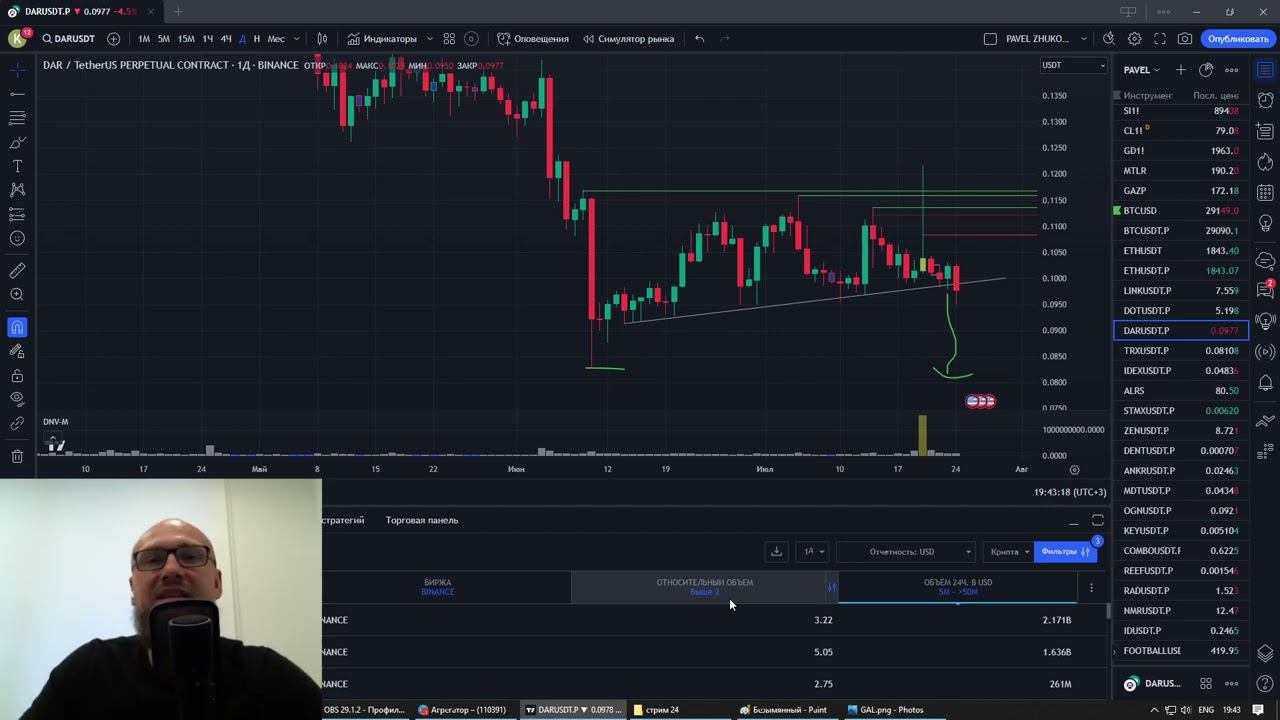The height and width of the screenshot is (720, 1280).
Task: Select the 4Ч timeframe
Action: click(x=226, y=39)
